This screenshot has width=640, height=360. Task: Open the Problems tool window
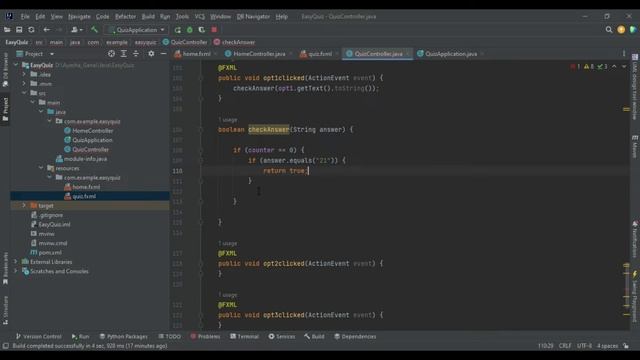(205, 337)
